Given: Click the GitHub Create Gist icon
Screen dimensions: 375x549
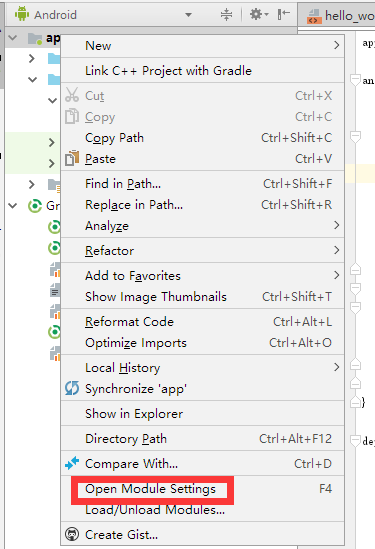Looking at the screenshot, I should (72, 534).
